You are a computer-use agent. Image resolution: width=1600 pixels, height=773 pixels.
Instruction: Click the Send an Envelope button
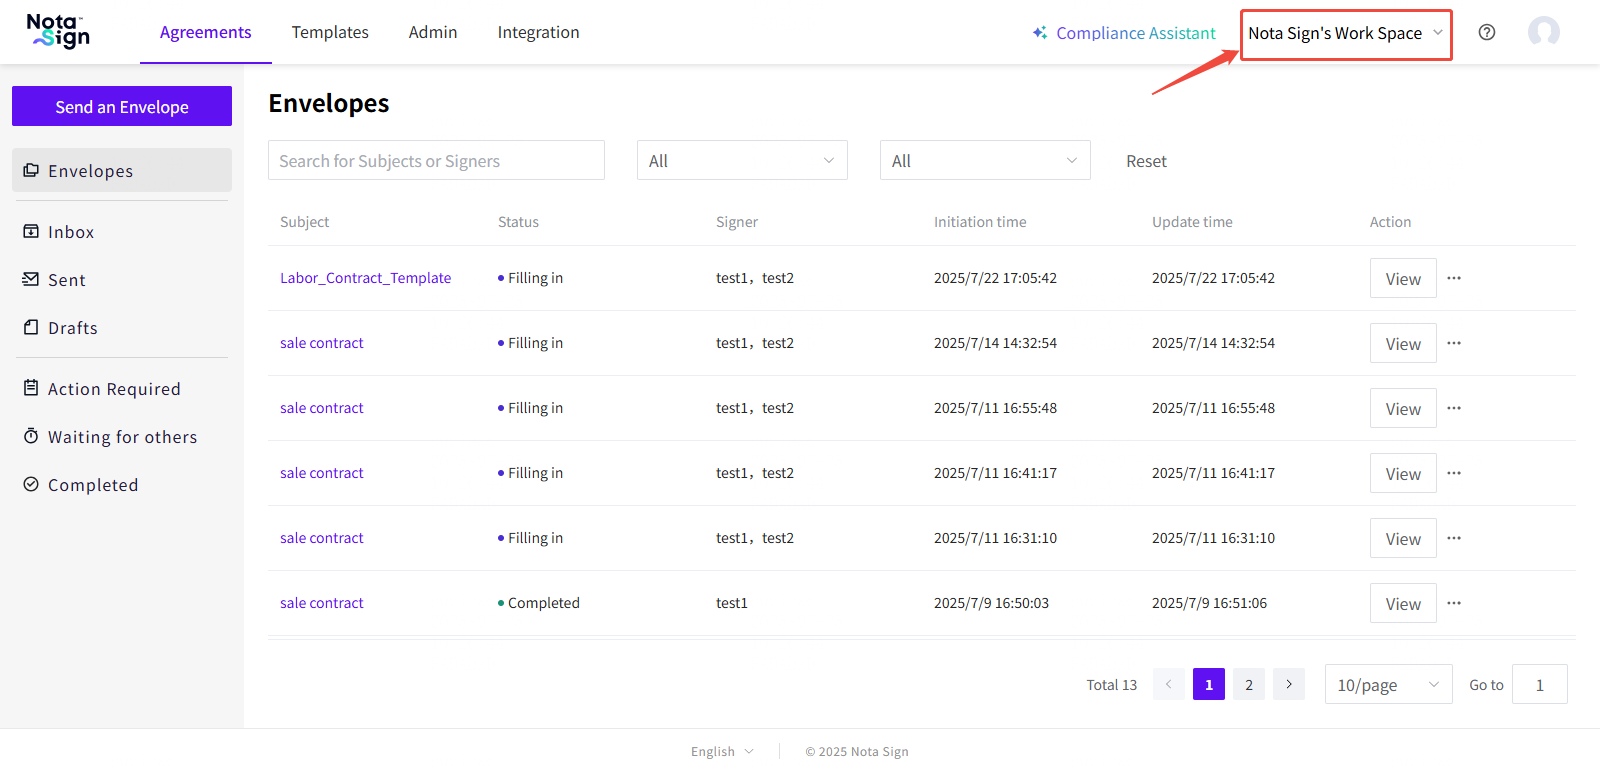coord(122,107)
